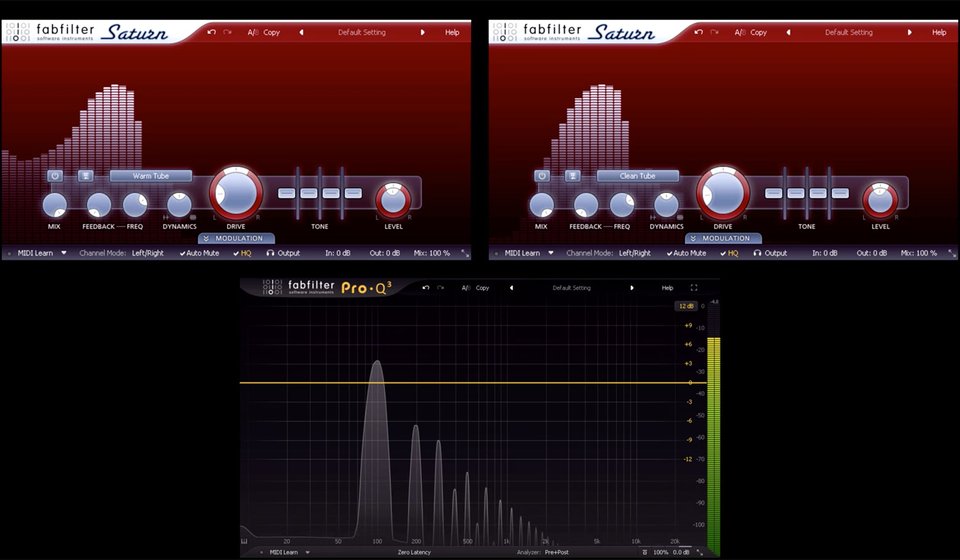This screenshot has height=560, width=960.
Task: Click Zero Latency mode in Pro-Q 3
Action: click(414, 552)
